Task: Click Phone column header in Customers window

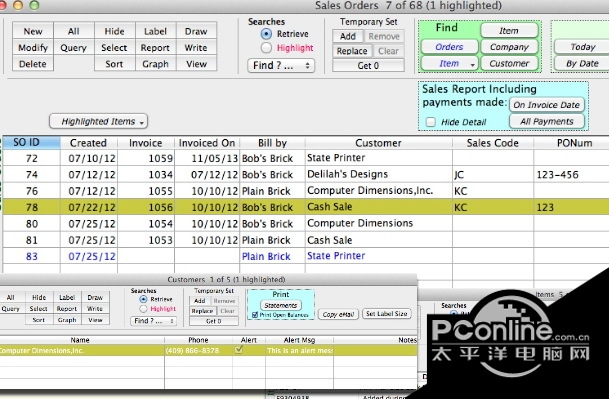Action: (x=198, y=340)
